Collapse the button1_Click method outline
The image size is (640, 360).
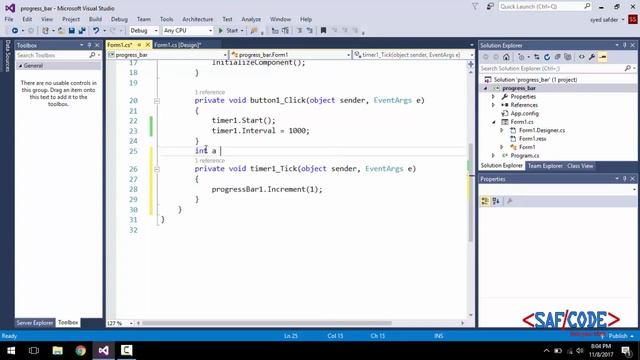(157, 101)
